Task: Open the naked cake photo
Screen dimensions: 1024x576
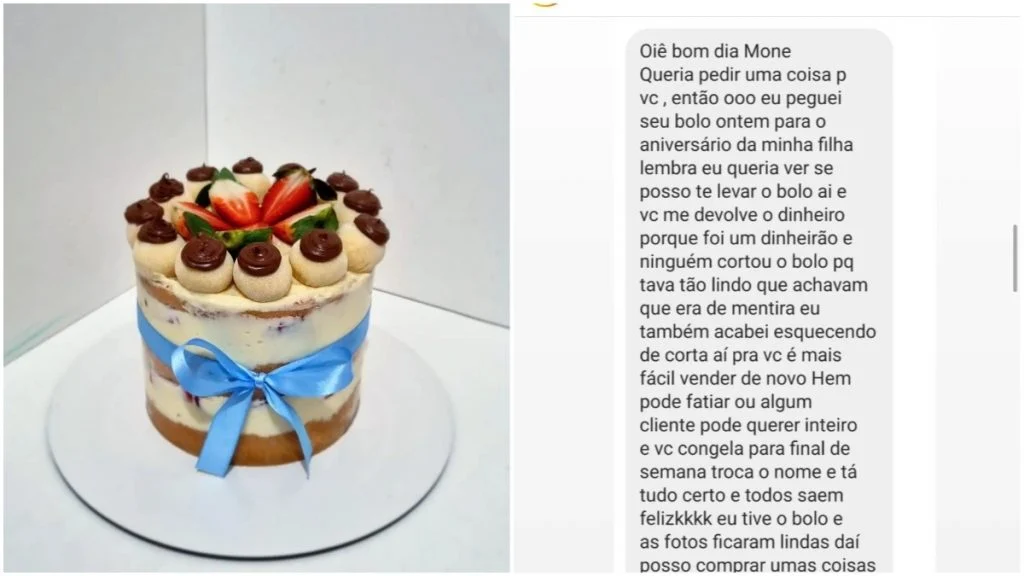Action: click(x=257, y=288)
